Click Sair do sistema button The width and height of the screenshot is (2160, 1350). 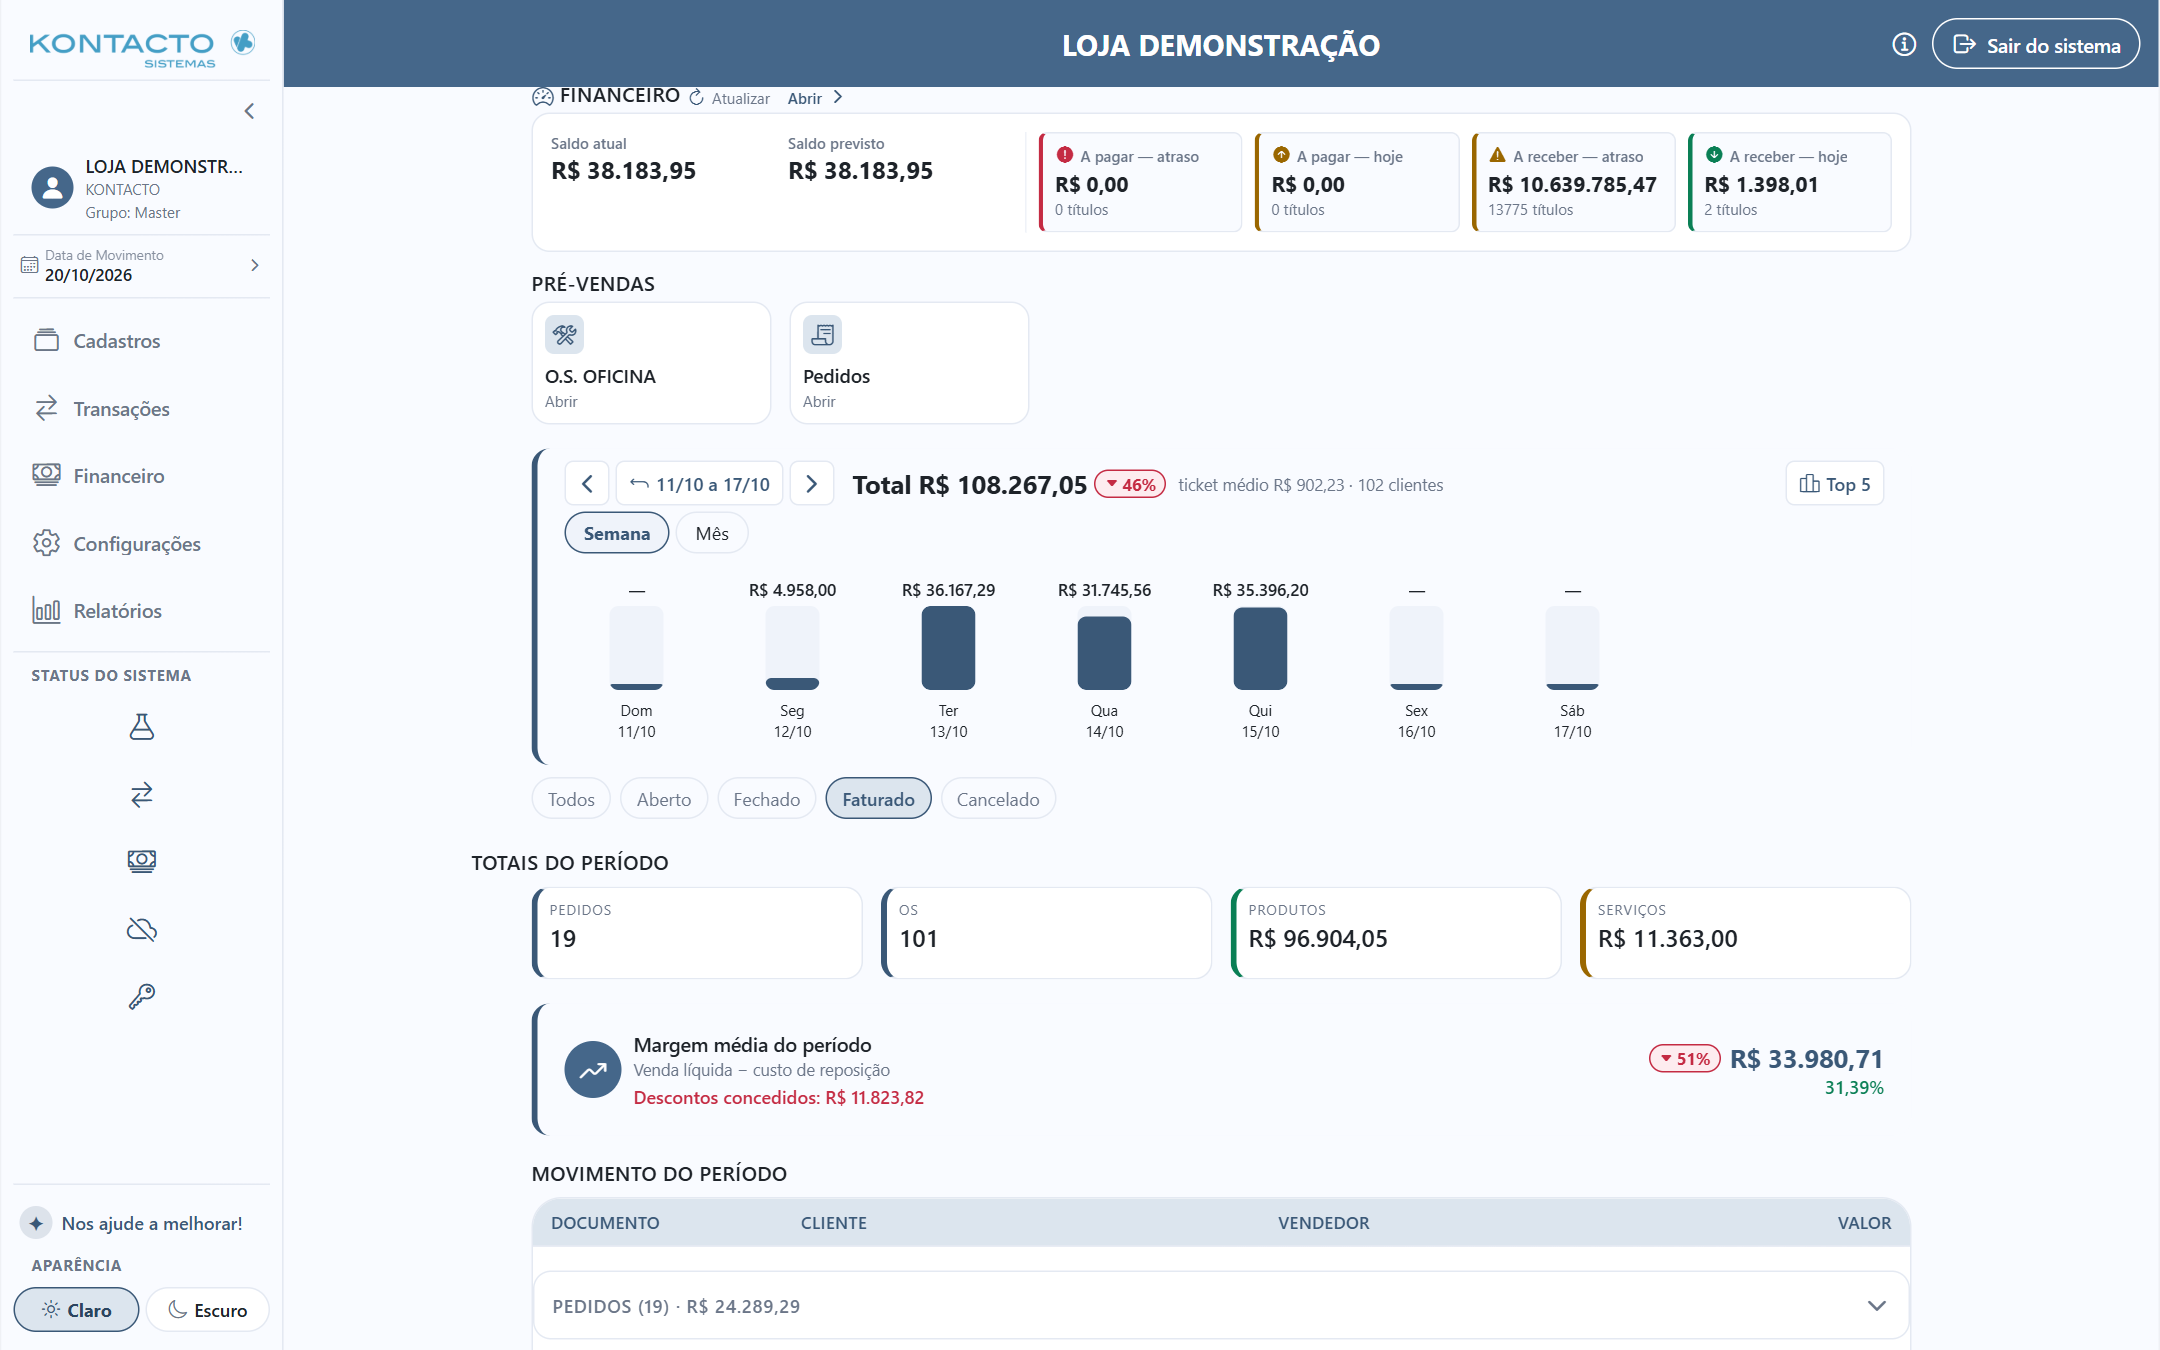point(2035,44)
